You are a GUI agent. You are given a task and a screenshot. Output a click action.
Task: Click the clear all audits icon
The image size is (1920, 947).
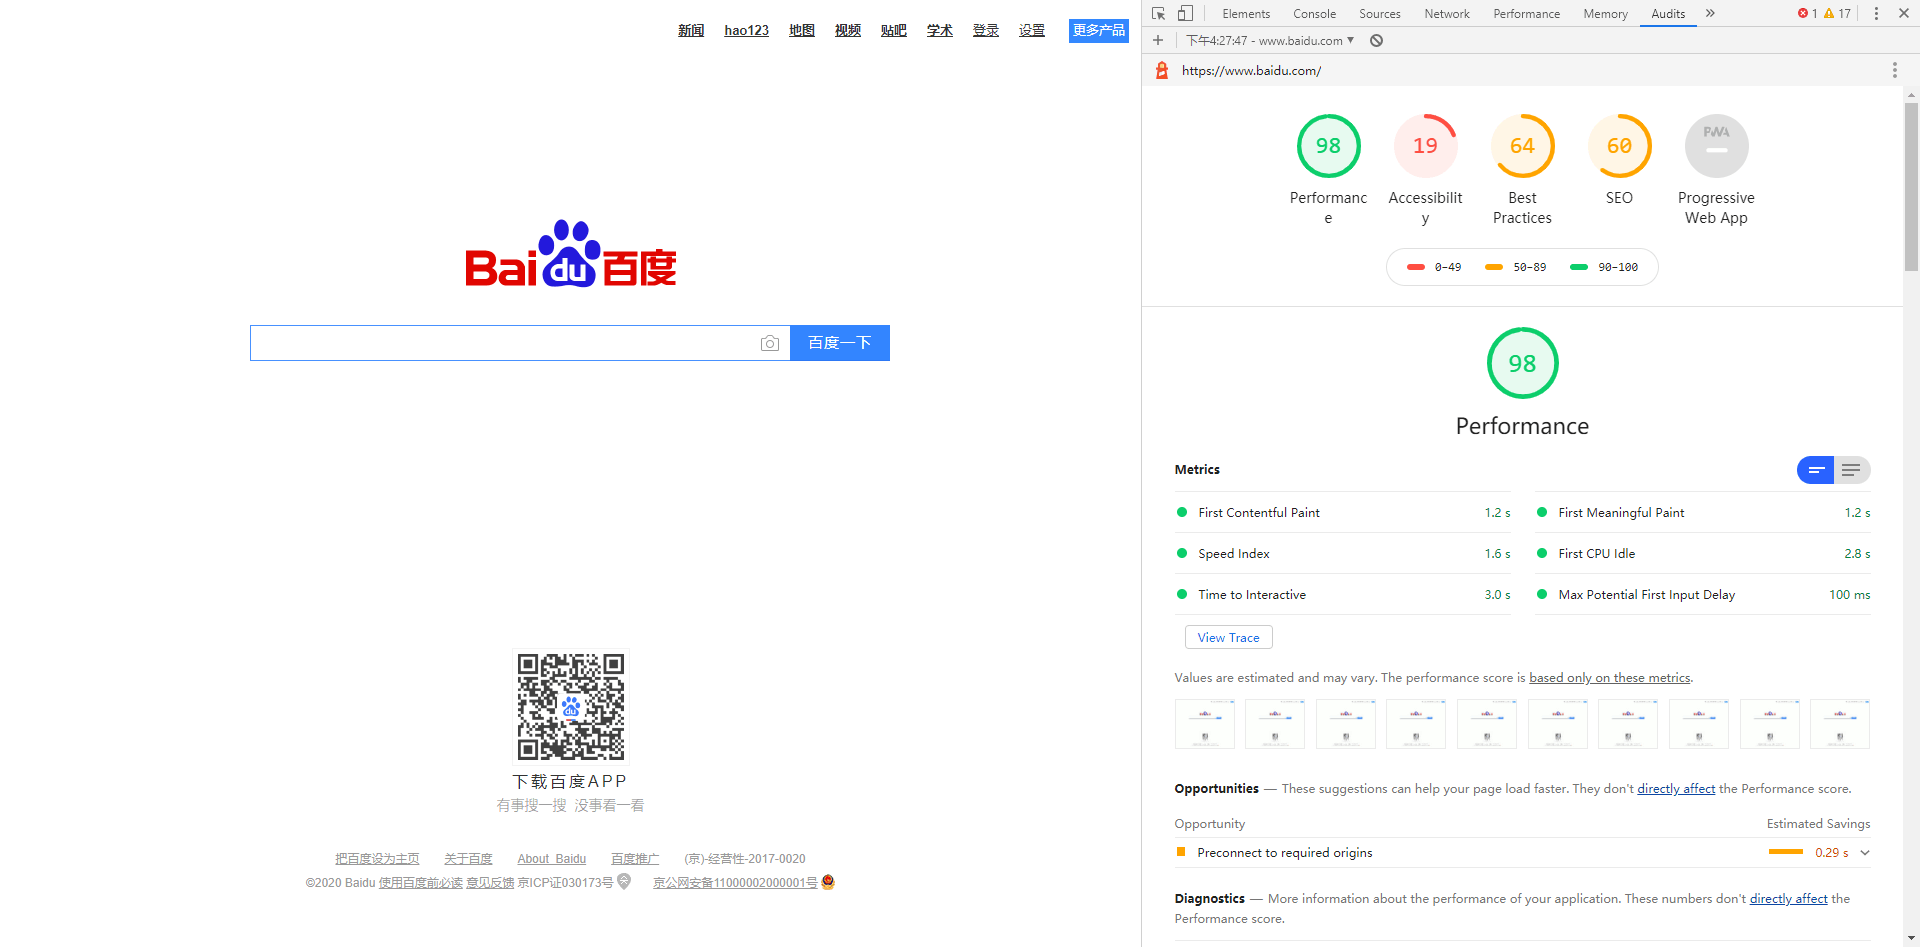click(x=1377, y=40)
